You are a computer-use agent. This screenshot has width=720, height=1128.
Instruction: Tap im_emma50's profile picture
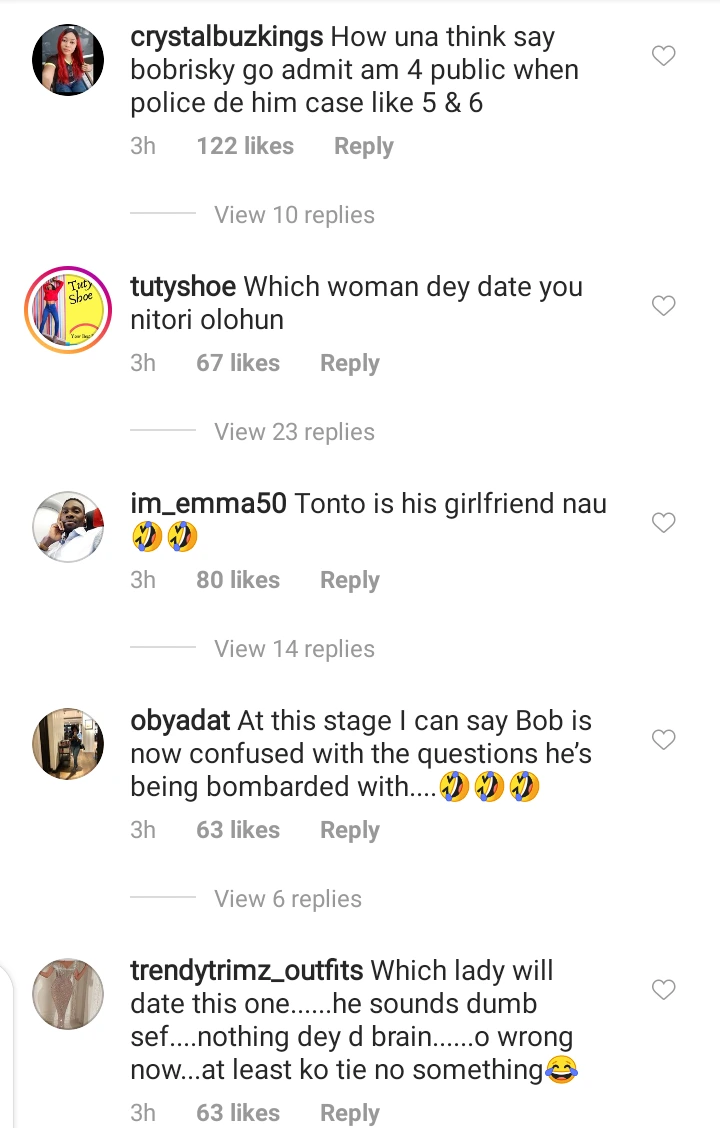click(x=68, y=527)
